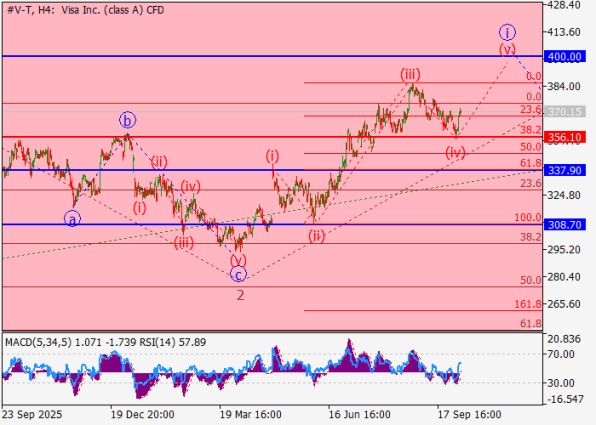Click the "16 Jun 16:00" date on the time axis
596x425 pixels.
click(x=360, y=414)
